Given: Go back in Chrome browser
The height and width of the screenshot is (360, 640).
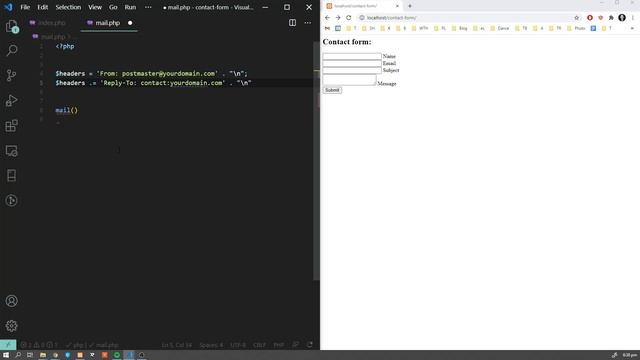Looking at the screenshot, I should (x=327, y=18).
